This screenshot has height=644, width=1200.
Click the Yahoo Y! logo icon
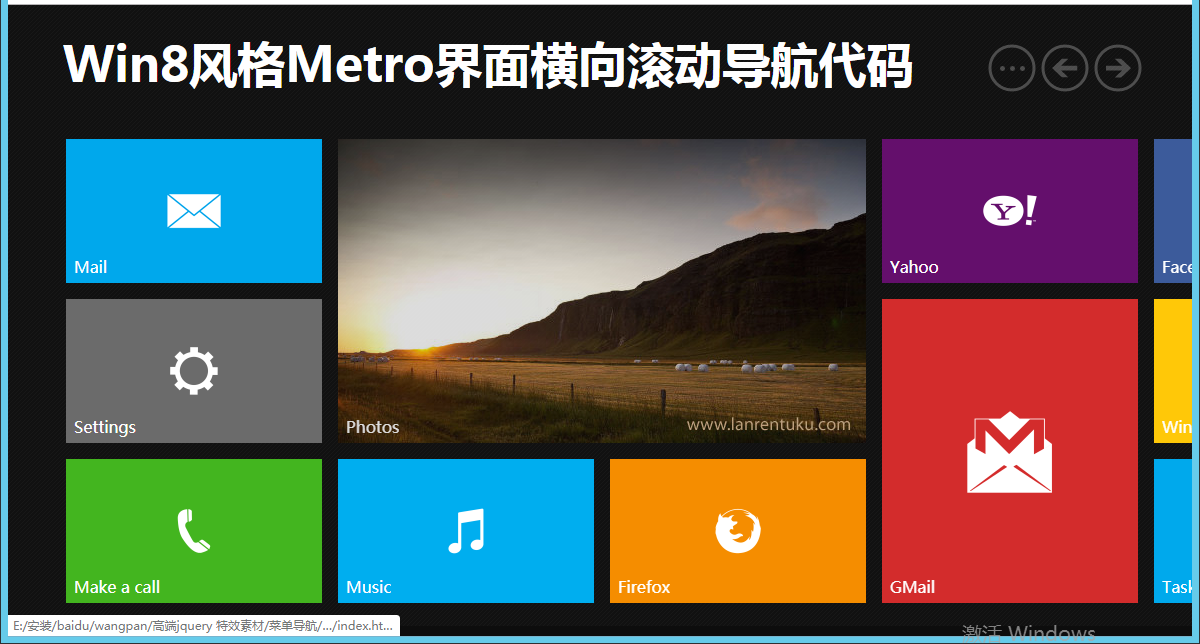click(1010, 211)
